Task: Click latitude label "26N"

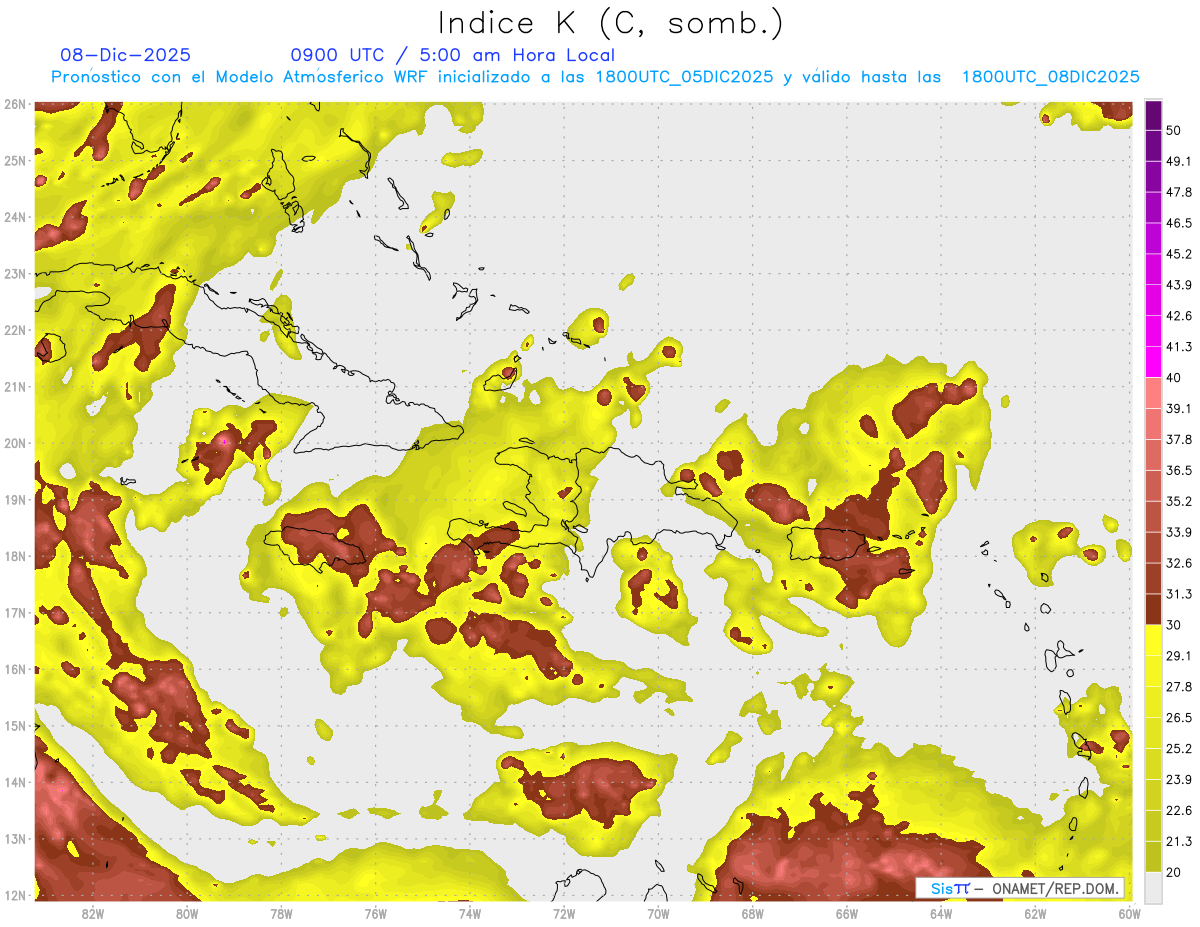Action: coord(15,104)
